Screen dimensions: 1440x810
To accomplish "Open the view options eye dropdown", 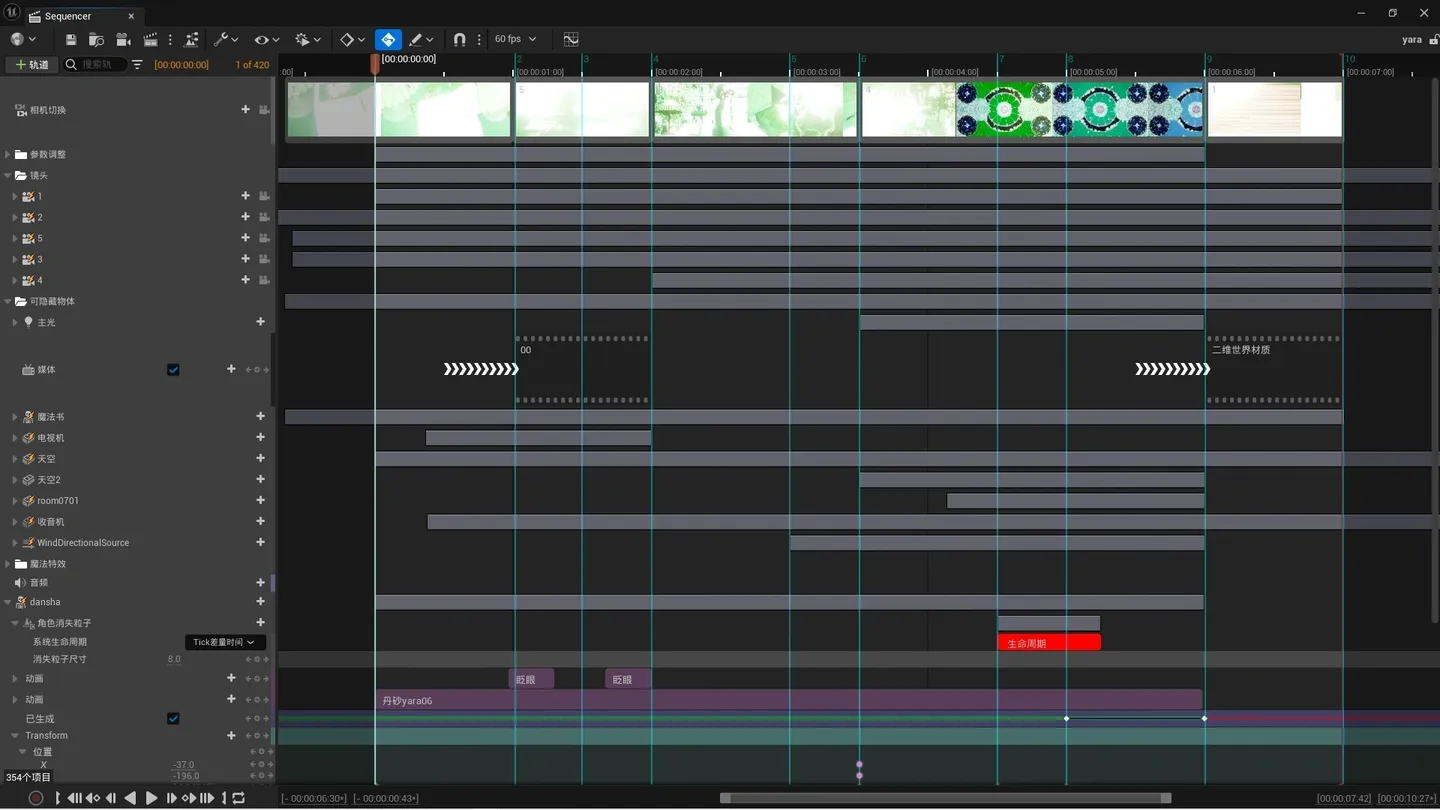I will tap(266, 40).
